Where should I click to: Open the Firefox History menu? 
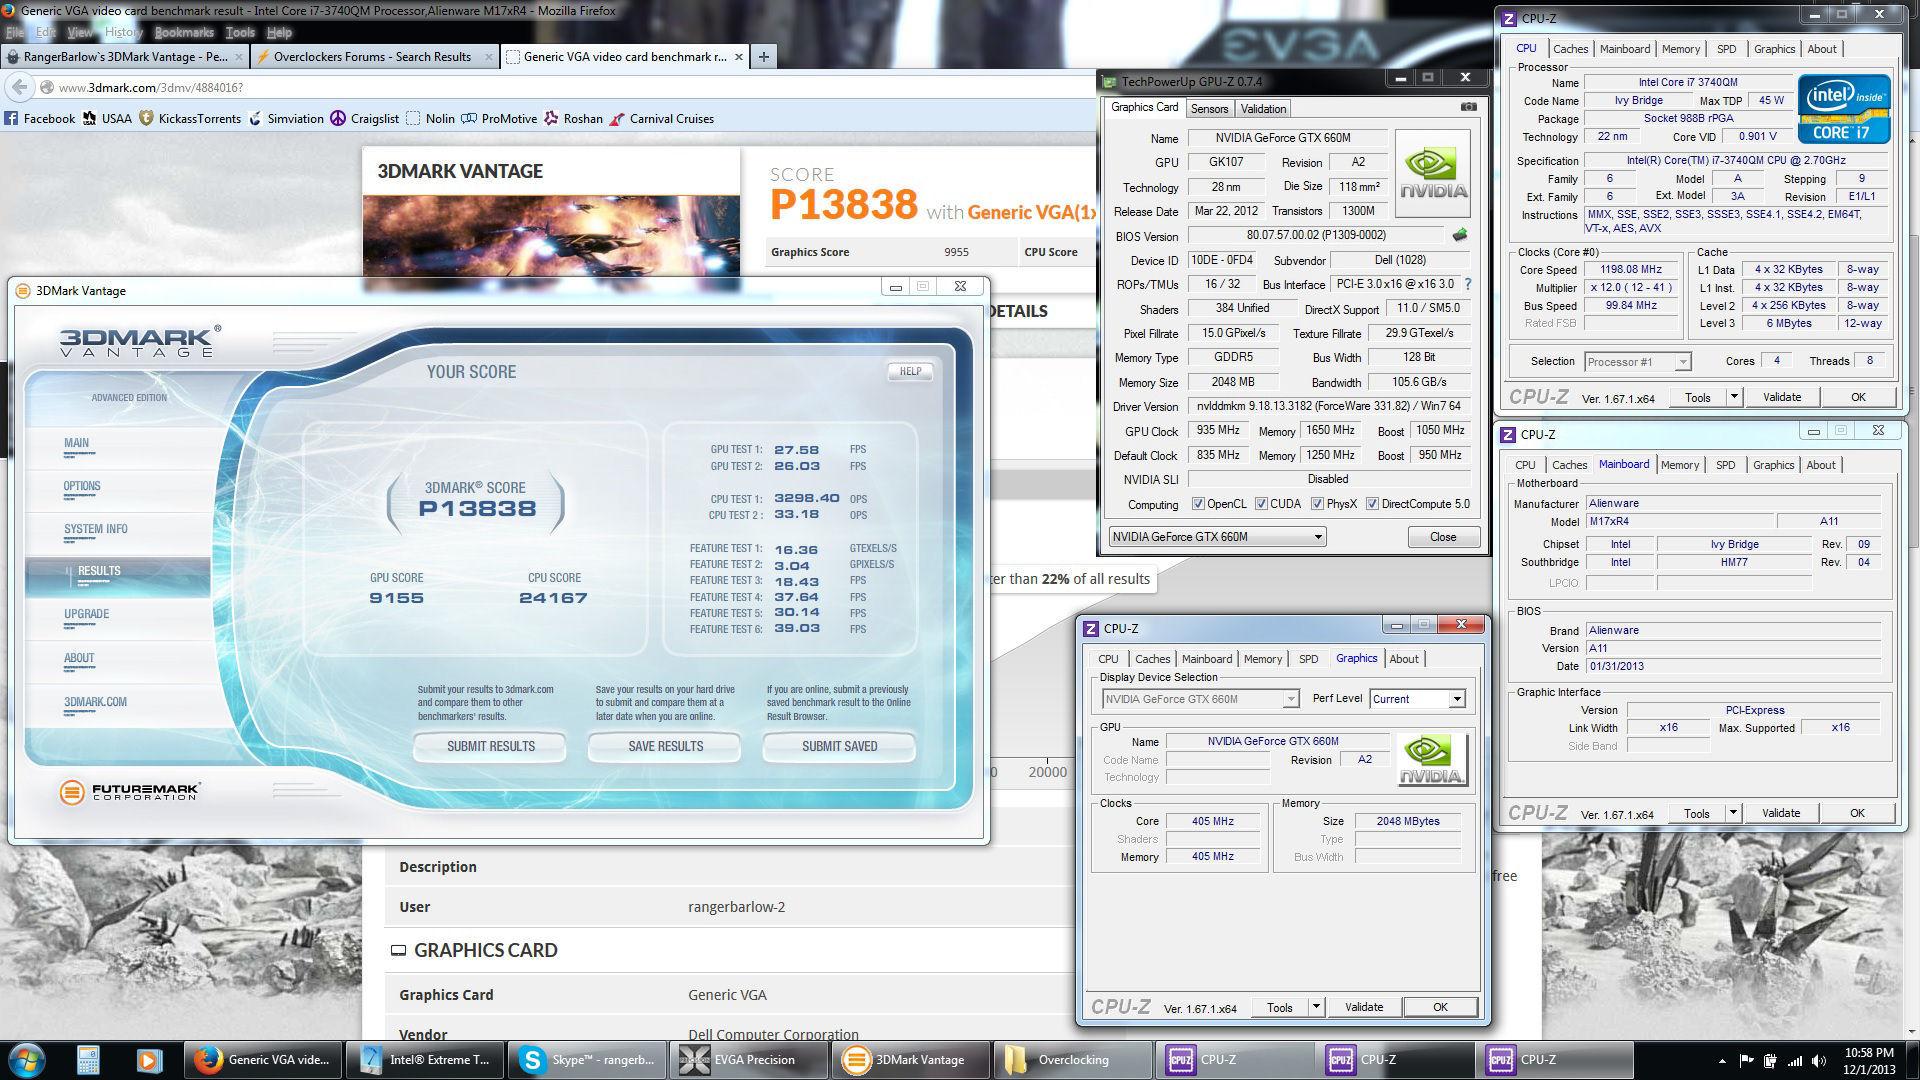click(123, 32)
